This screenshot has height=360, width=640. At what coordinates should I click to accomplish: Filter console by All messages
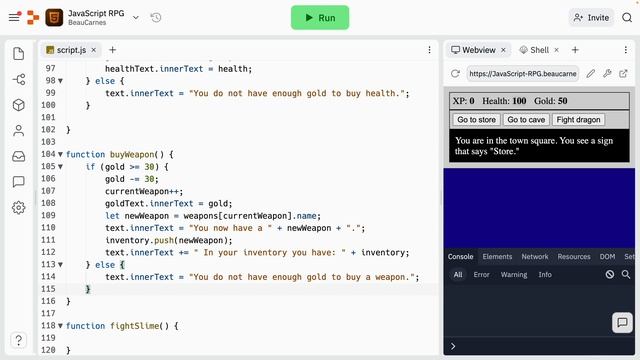[x=458, y=275]
